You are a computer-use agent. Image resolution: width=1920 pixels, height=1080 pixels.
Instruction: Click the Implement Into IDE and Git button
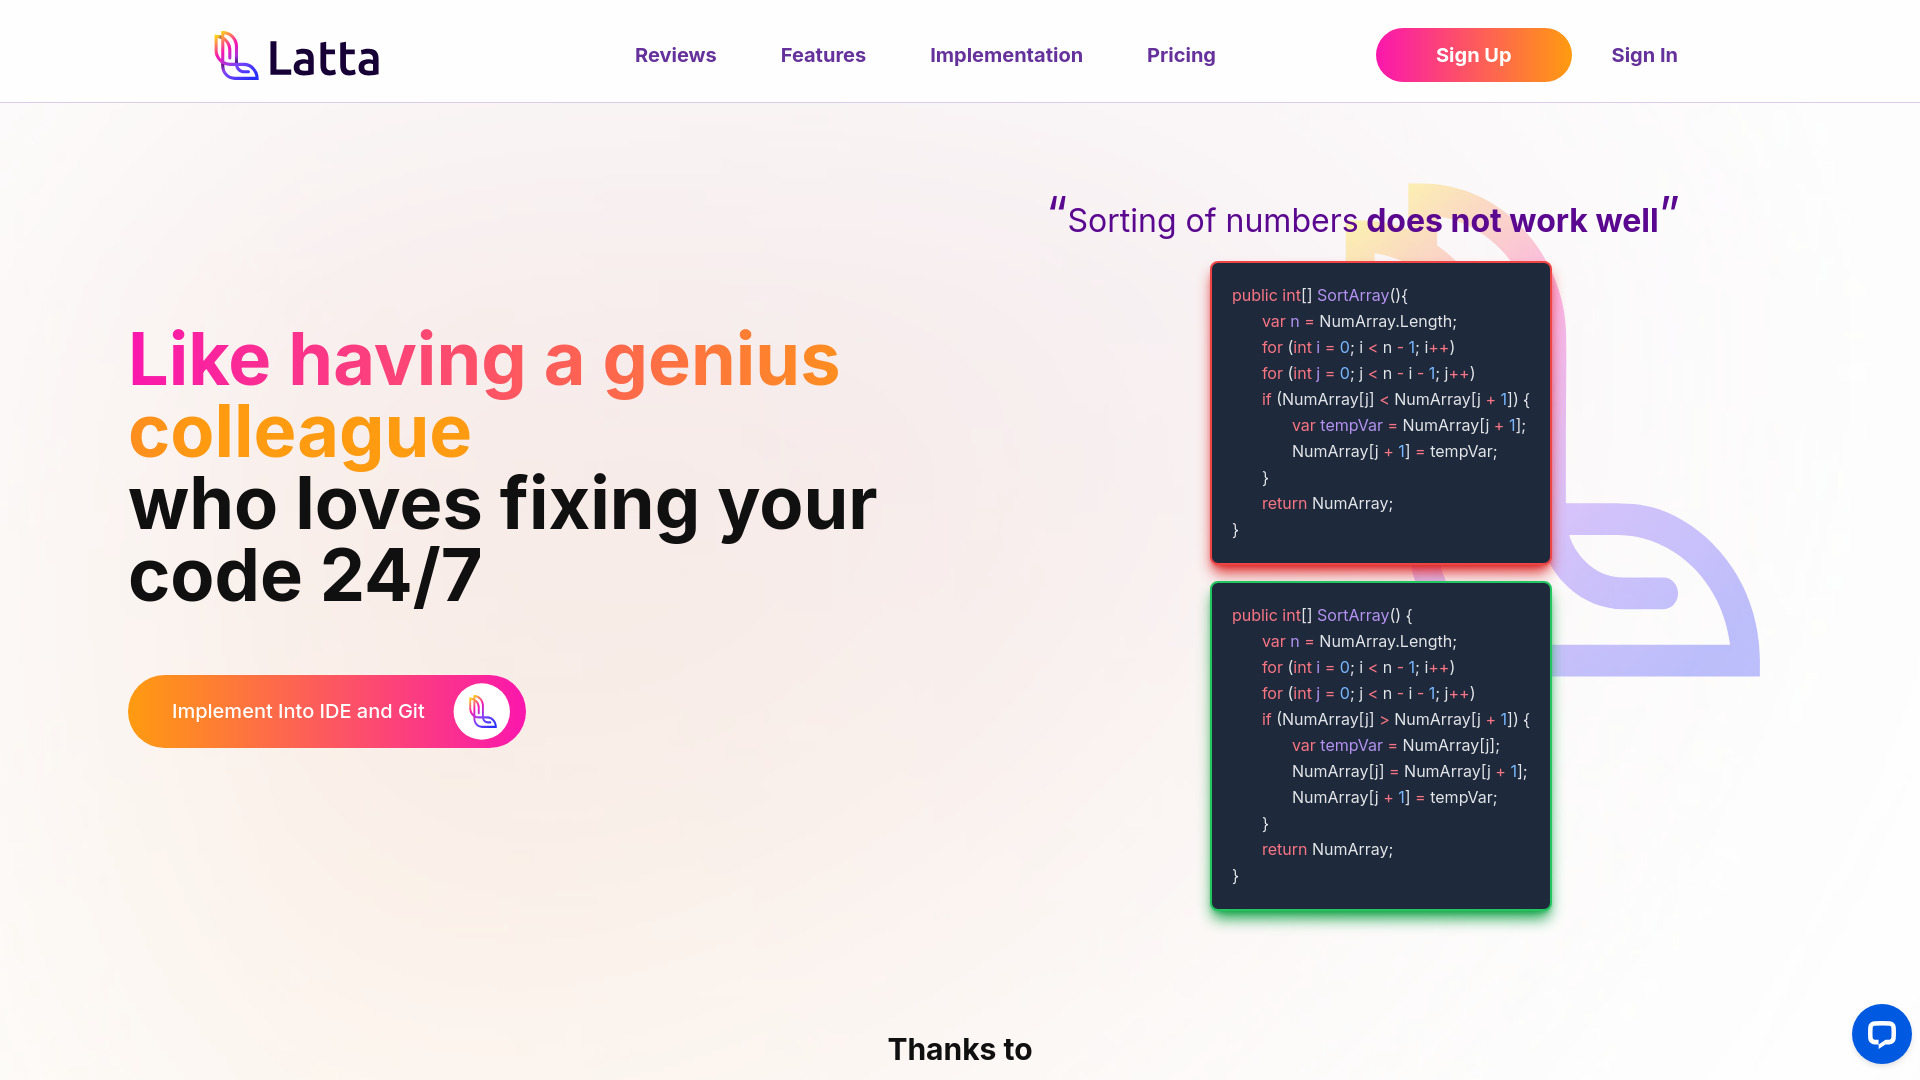click(326, 711)
